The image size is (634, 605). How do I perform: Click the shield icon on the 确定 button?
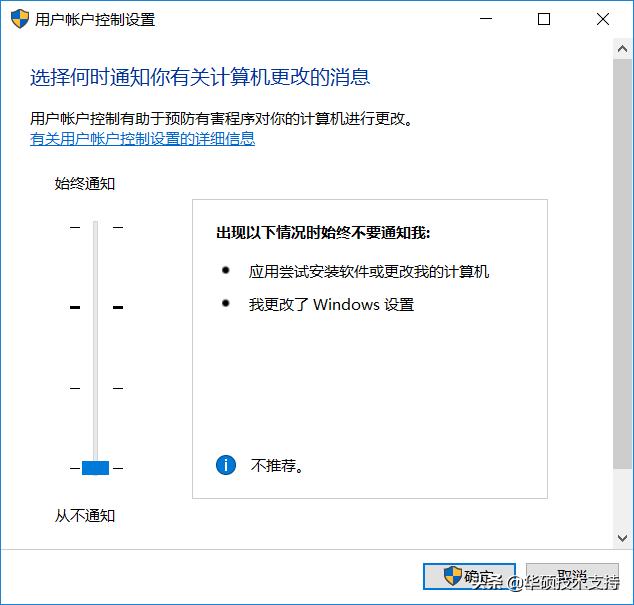coord(452,575)
